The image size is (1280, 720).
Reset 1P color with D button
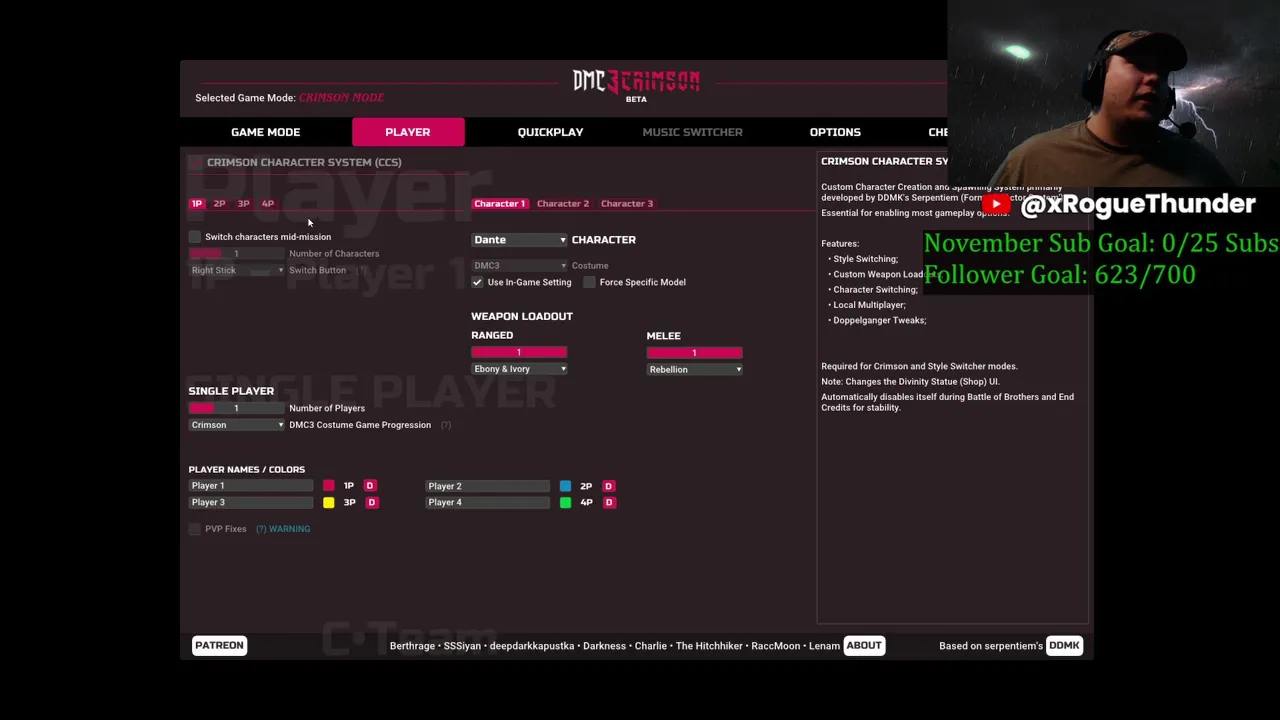click(370, 486)
